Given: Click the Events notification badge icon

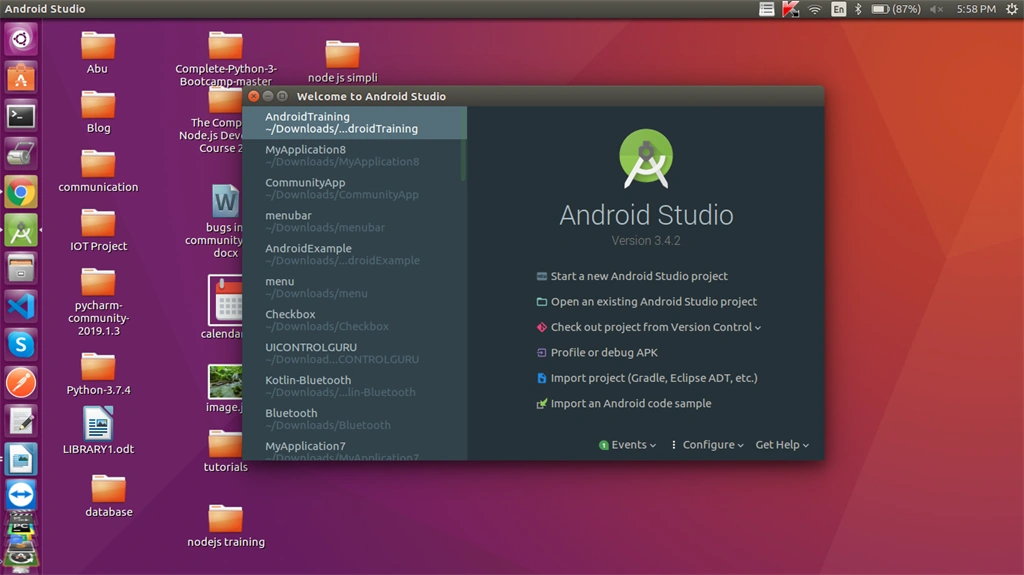Looking at the screenshot, I should point(603,445).
